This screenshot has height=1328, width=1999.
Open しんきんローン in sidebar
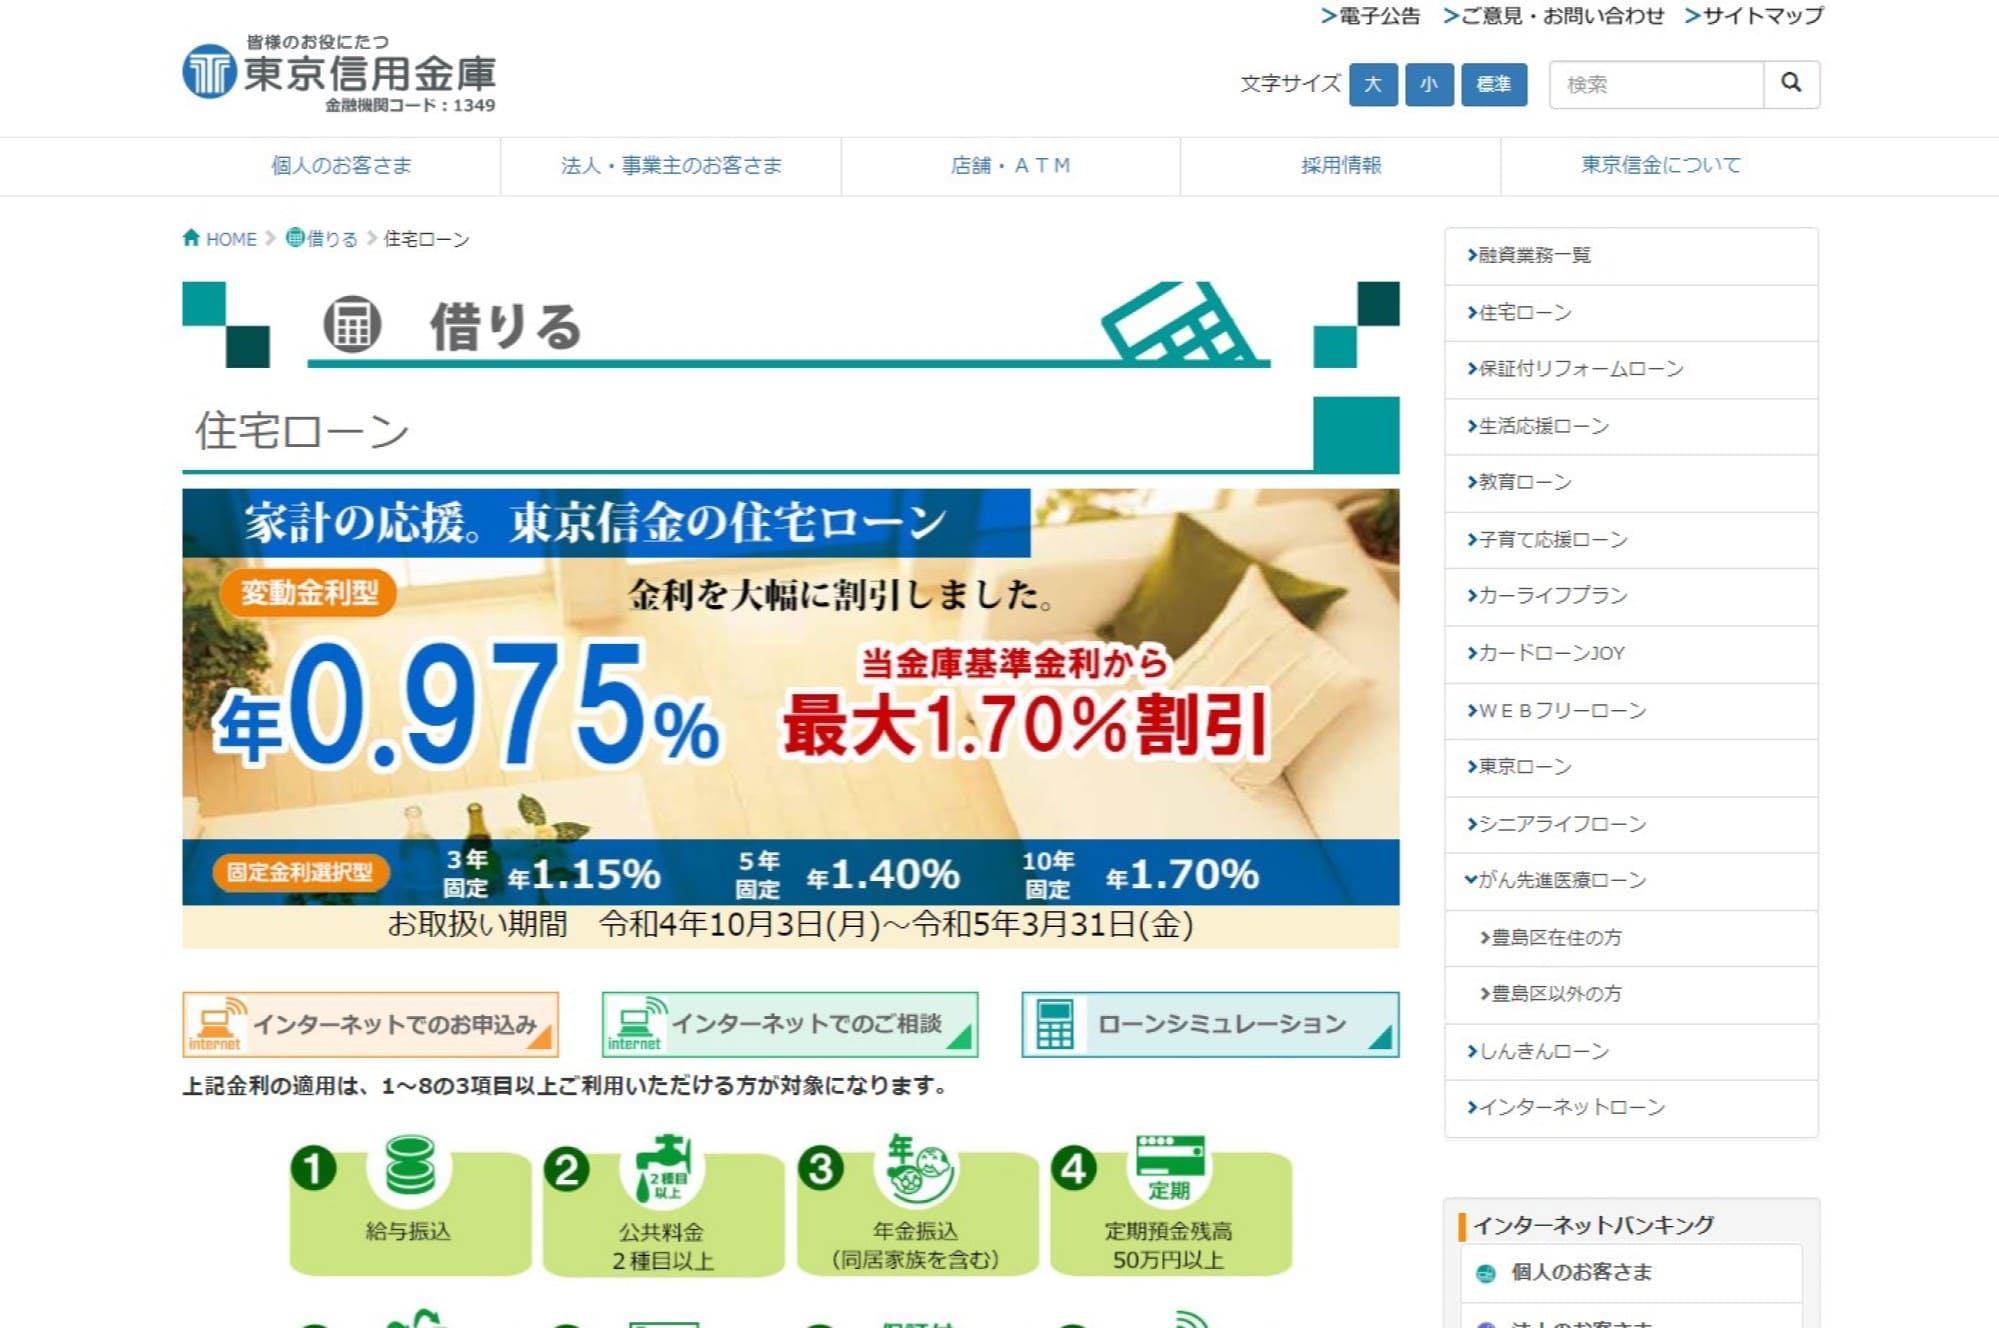click(1631, 1051)
